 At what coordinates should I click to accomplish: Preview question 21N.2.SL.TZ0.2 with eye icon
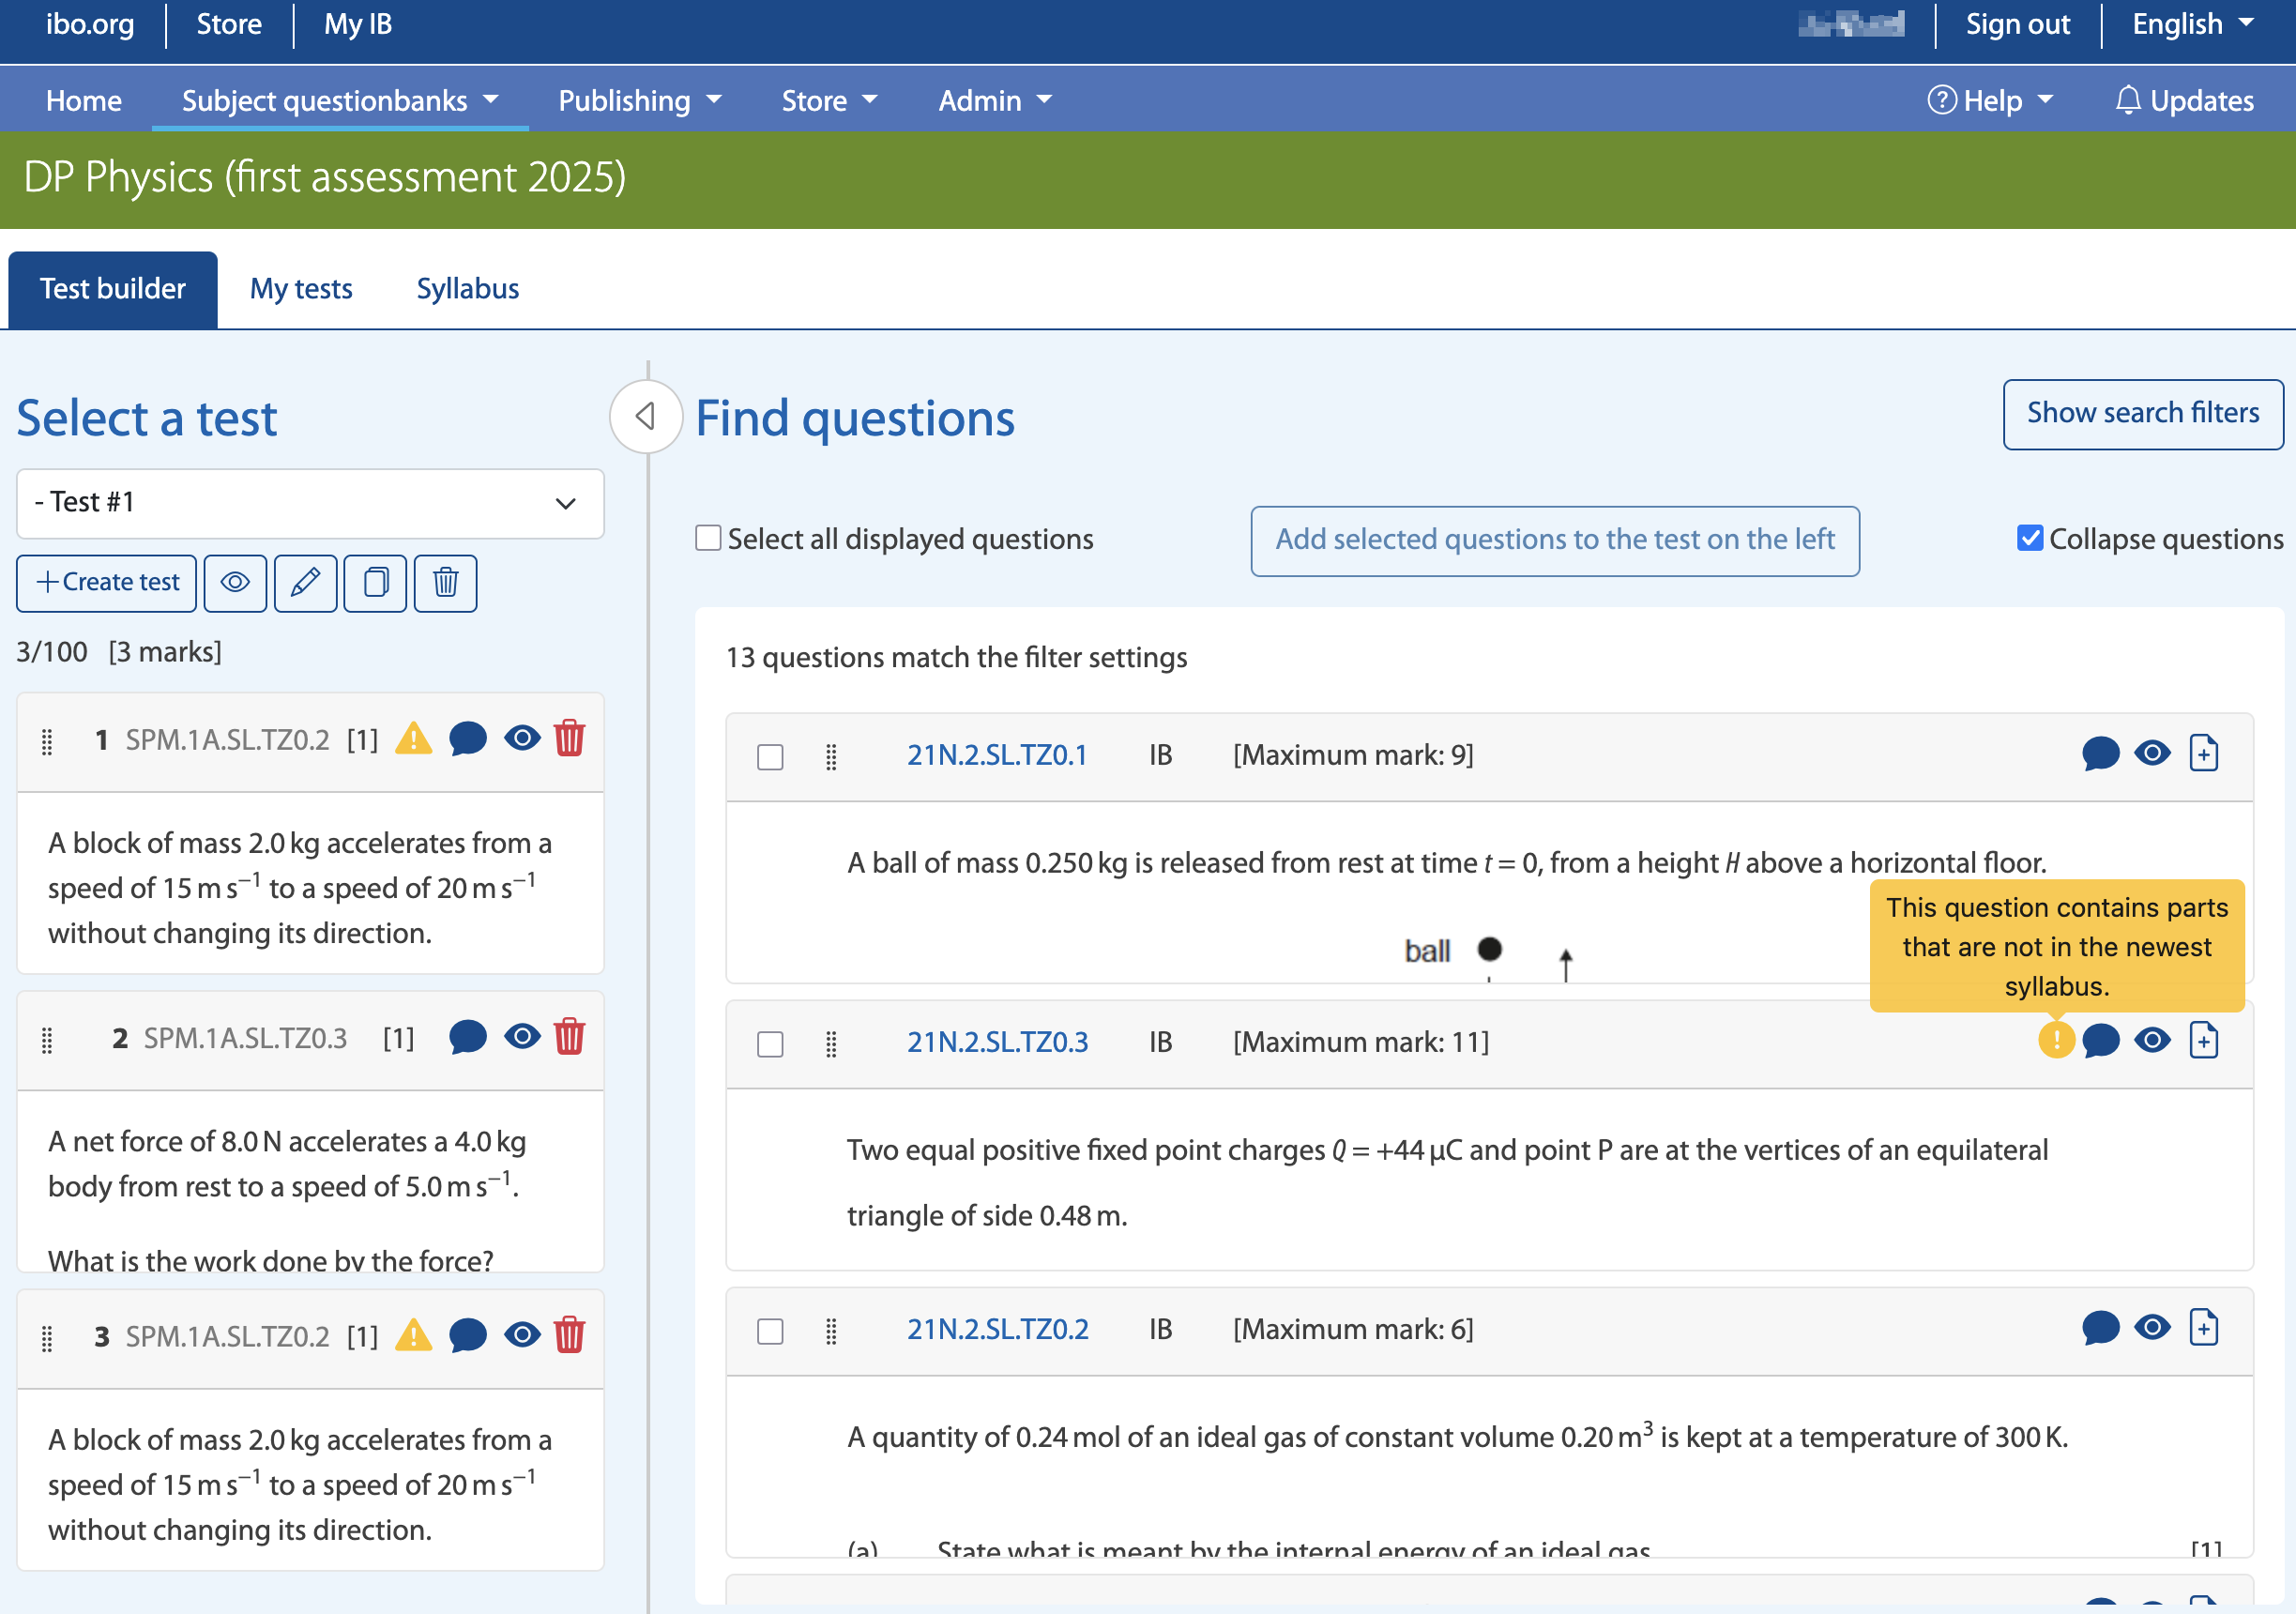point(2152,1328)
